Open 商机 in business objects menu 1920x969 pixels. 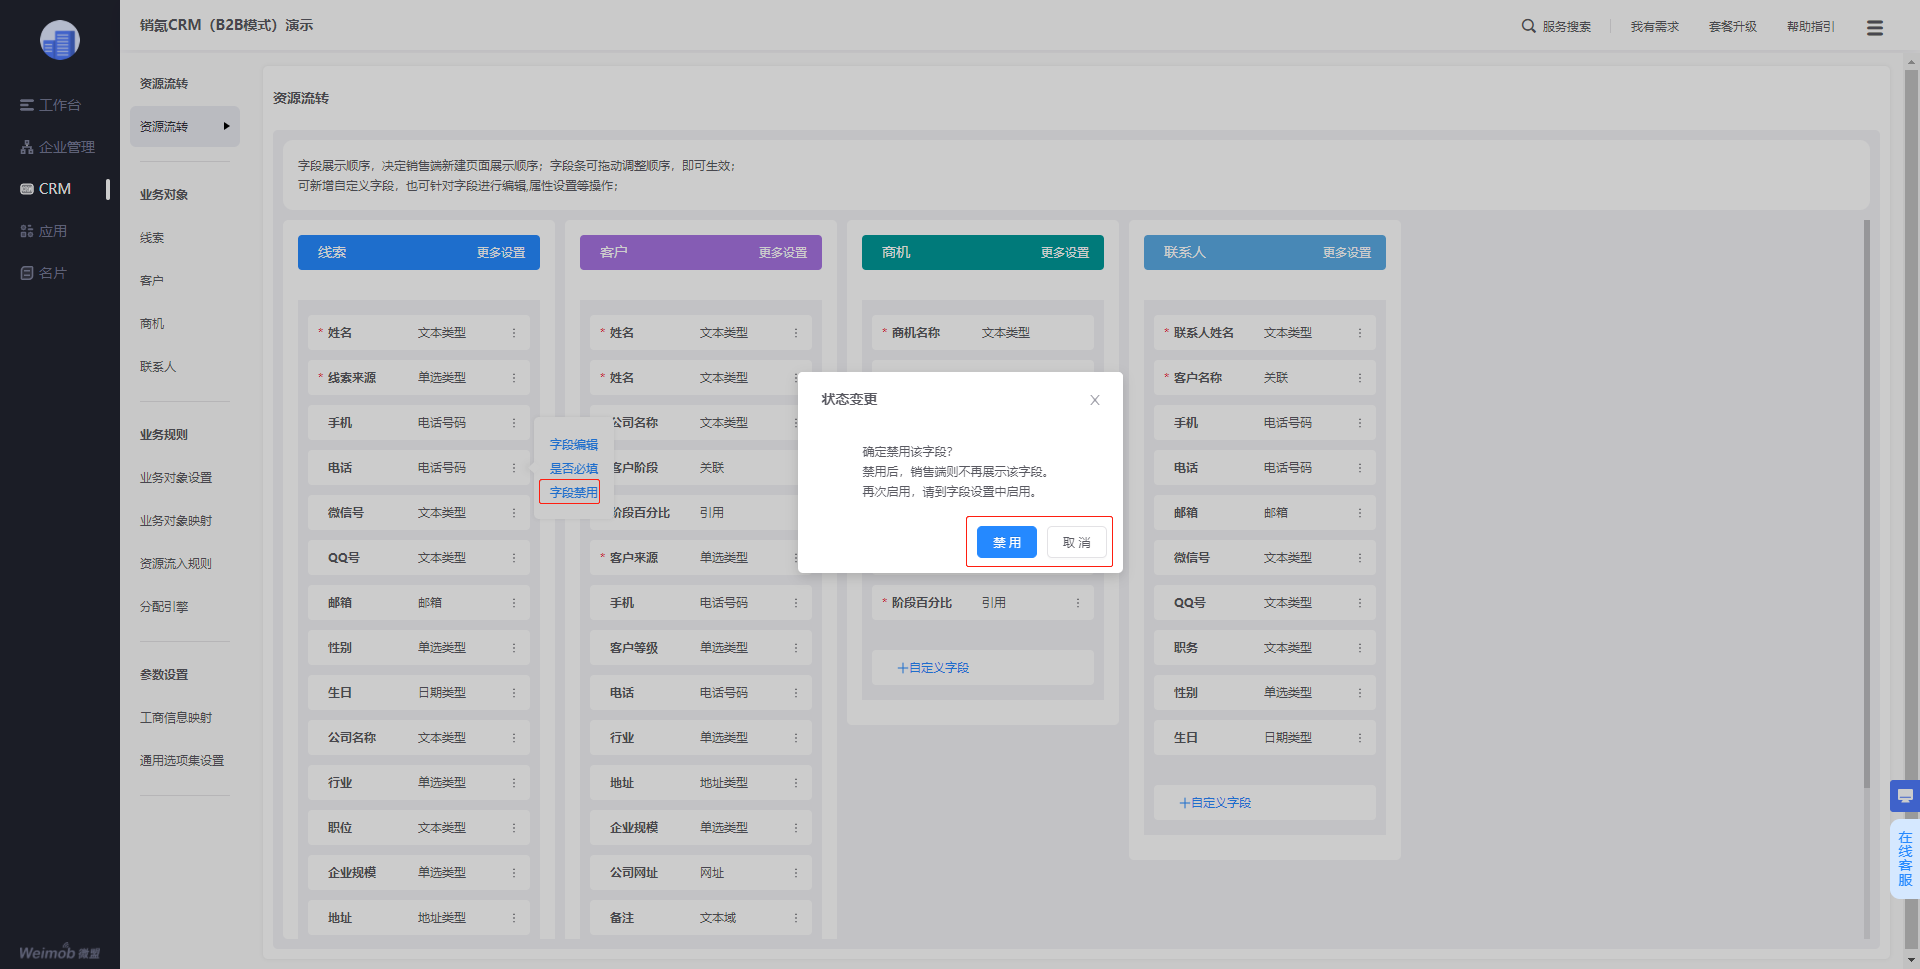click(x=152, y=324)
